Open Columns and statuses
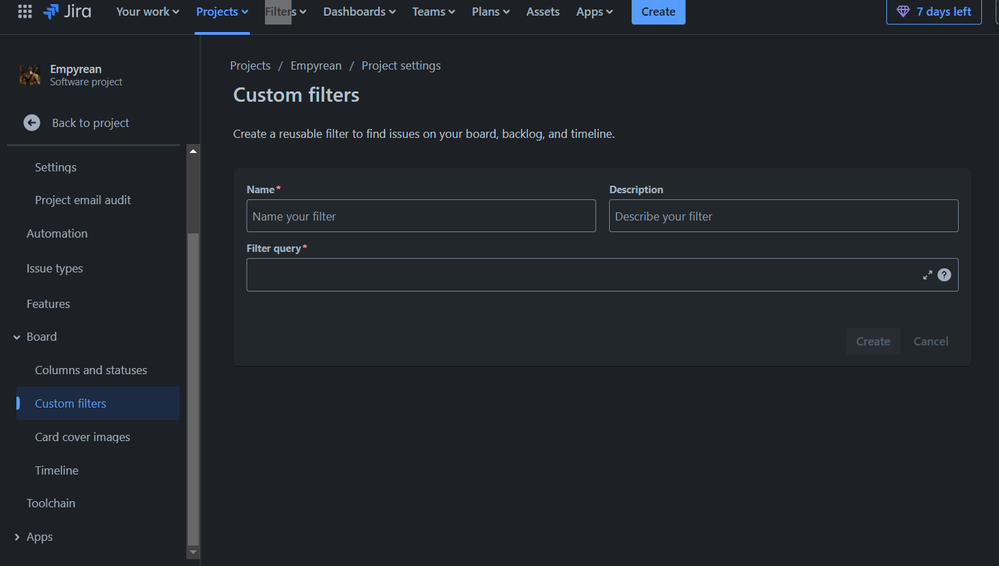 pos(90,370)
